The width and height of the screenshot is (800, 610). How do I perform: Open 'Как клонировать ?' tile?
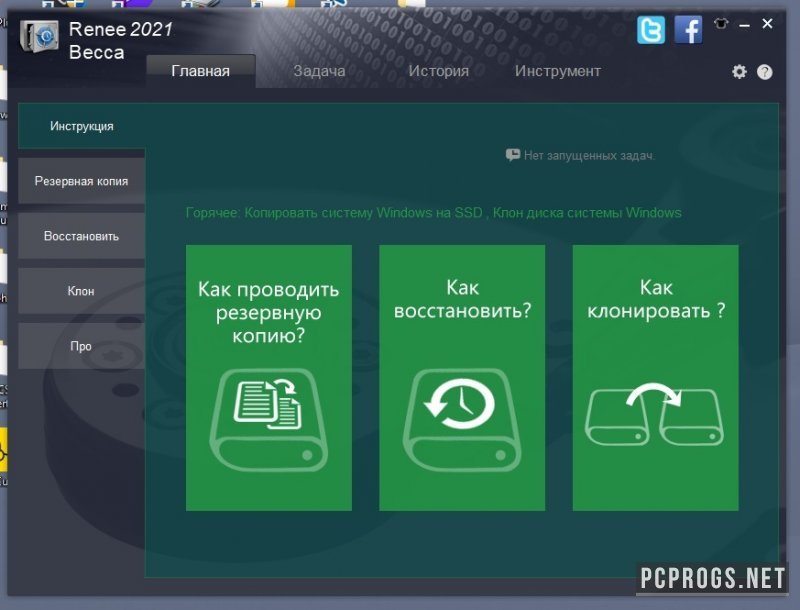[x=656, y=378]
